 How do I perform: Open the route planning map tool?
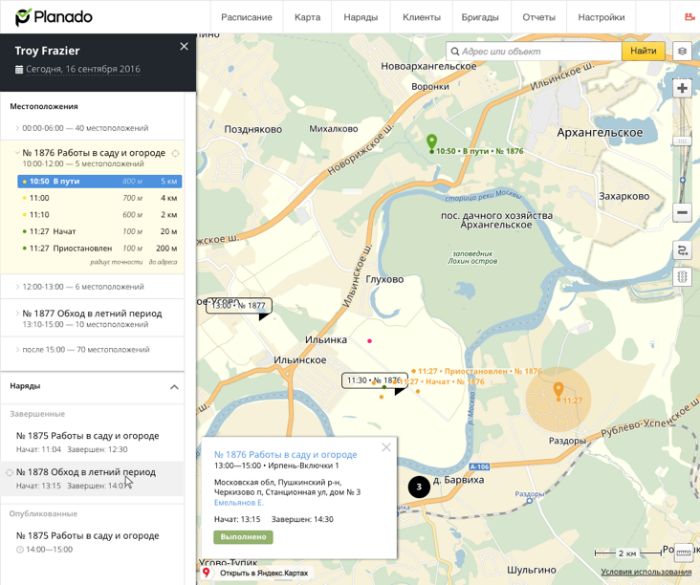(682, 250)
